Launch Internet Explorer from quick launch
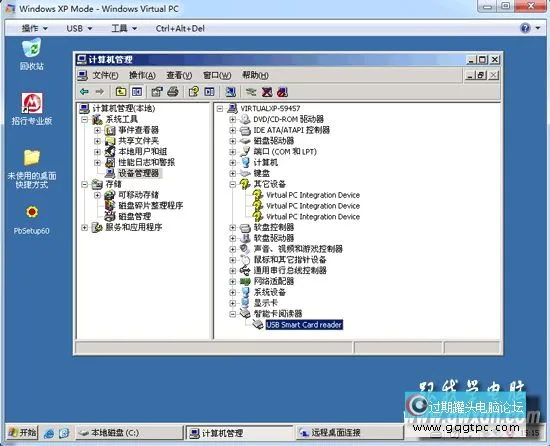Viewport: 550px width, 446px height. [x=49, y=433]
